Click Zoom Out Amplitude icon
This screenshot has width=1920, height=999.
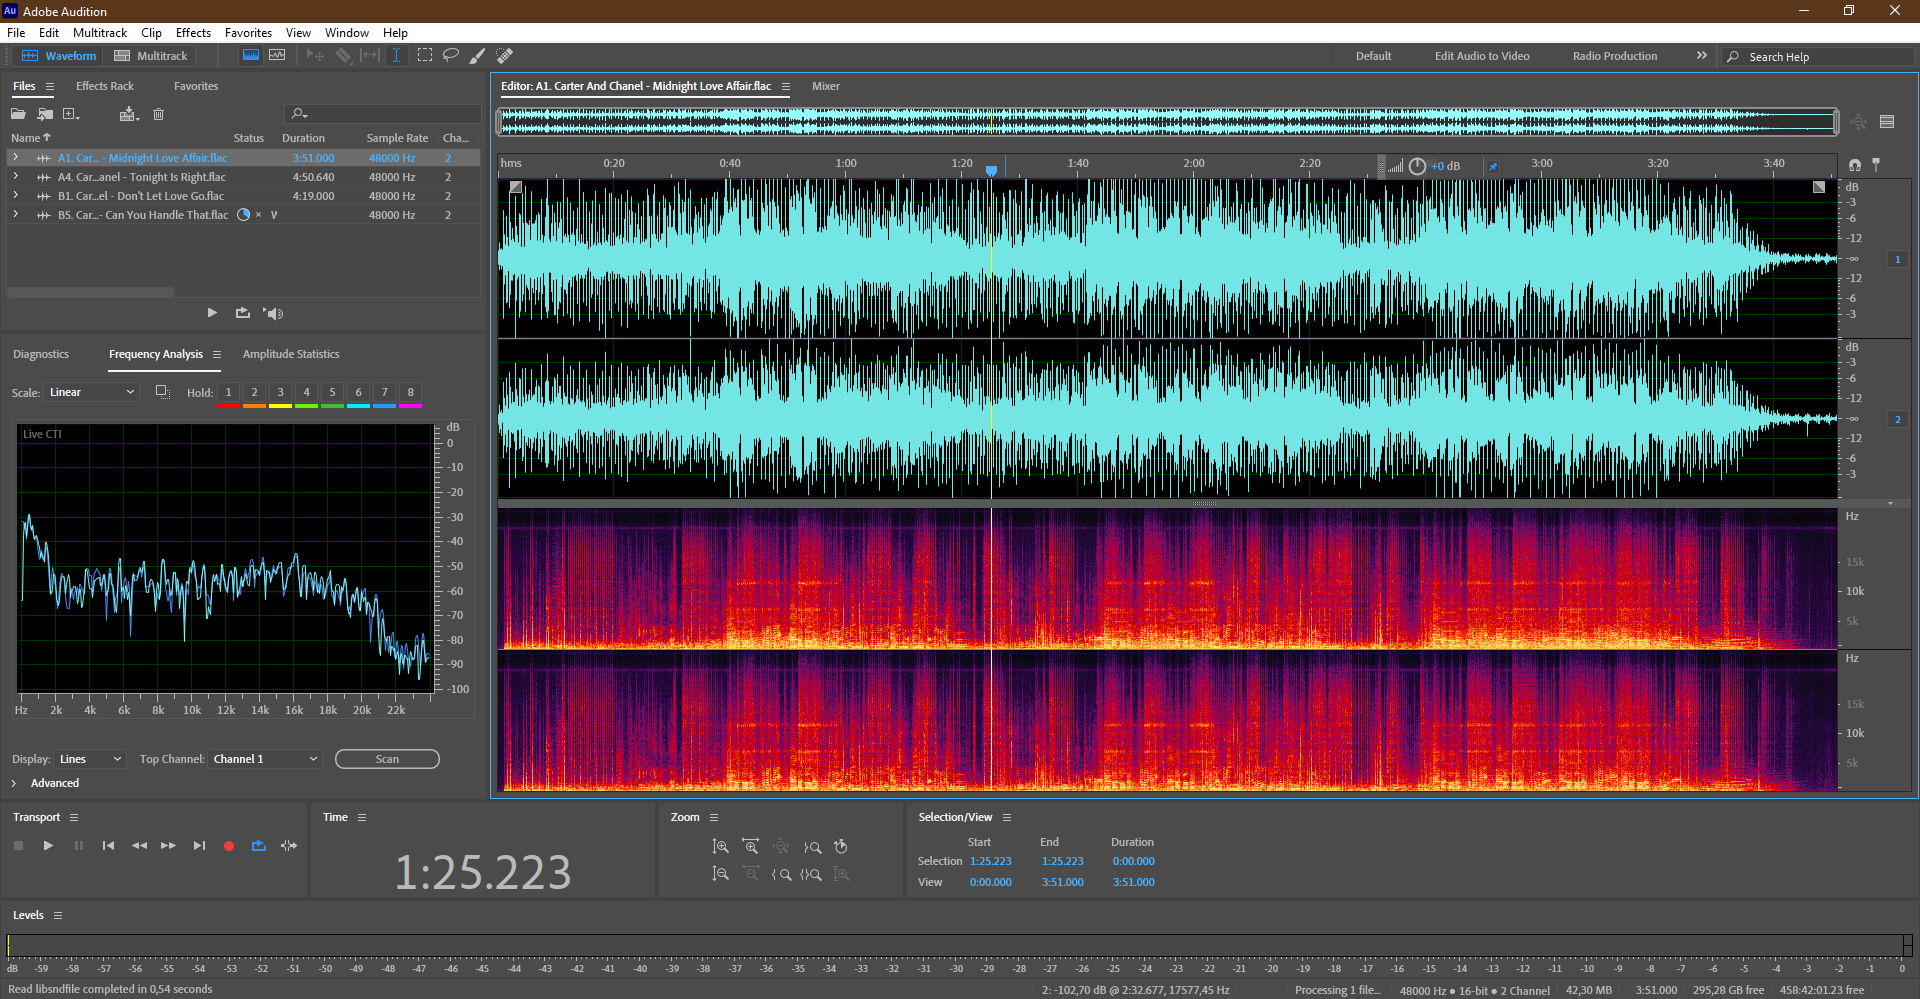point(720,874)
